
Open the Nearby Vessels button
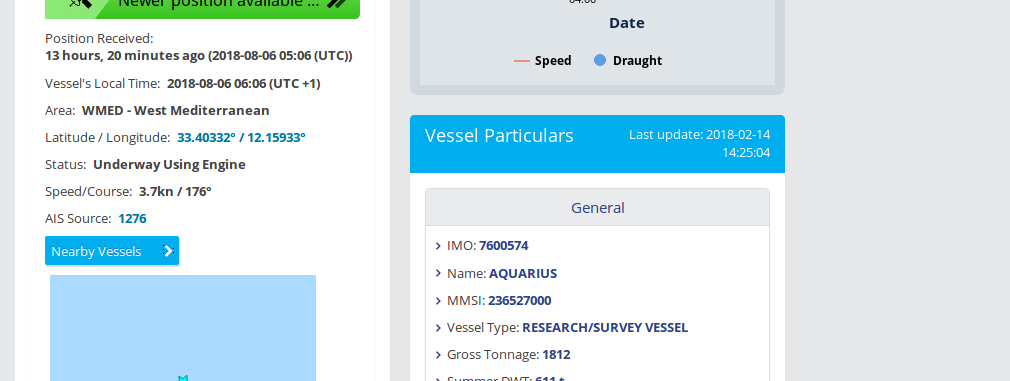pyautogui.click(x=112, y=251)
